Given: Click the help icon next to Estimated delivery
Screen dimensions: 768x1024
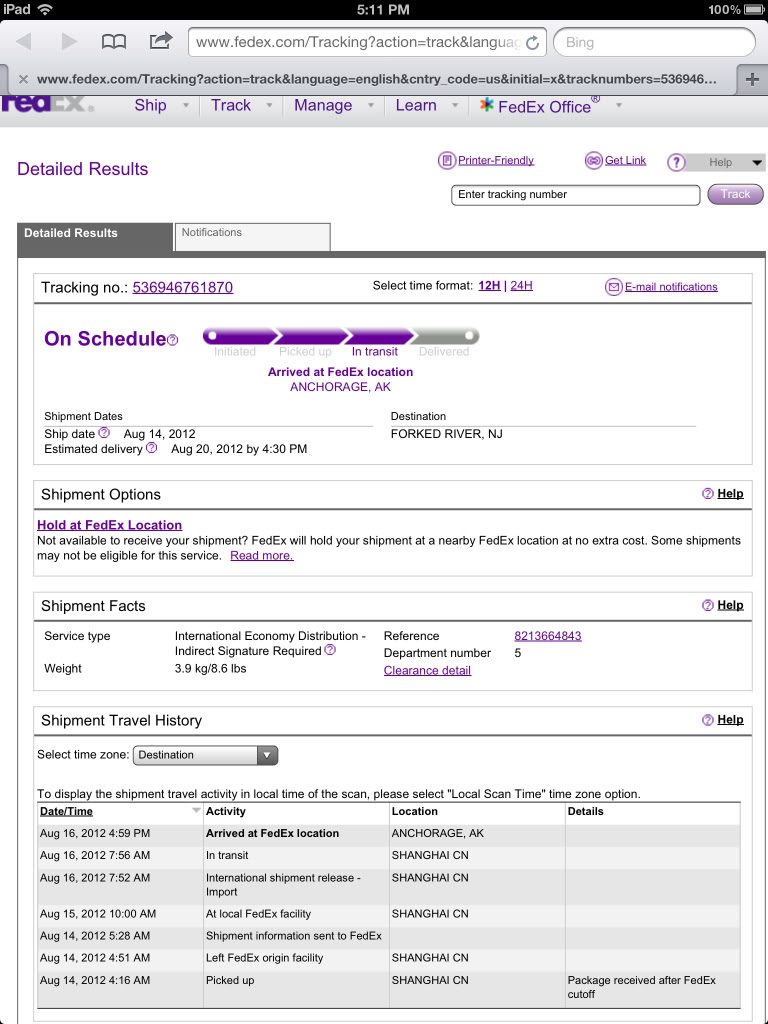Looking at the screenshot, I should pos(152,448).
